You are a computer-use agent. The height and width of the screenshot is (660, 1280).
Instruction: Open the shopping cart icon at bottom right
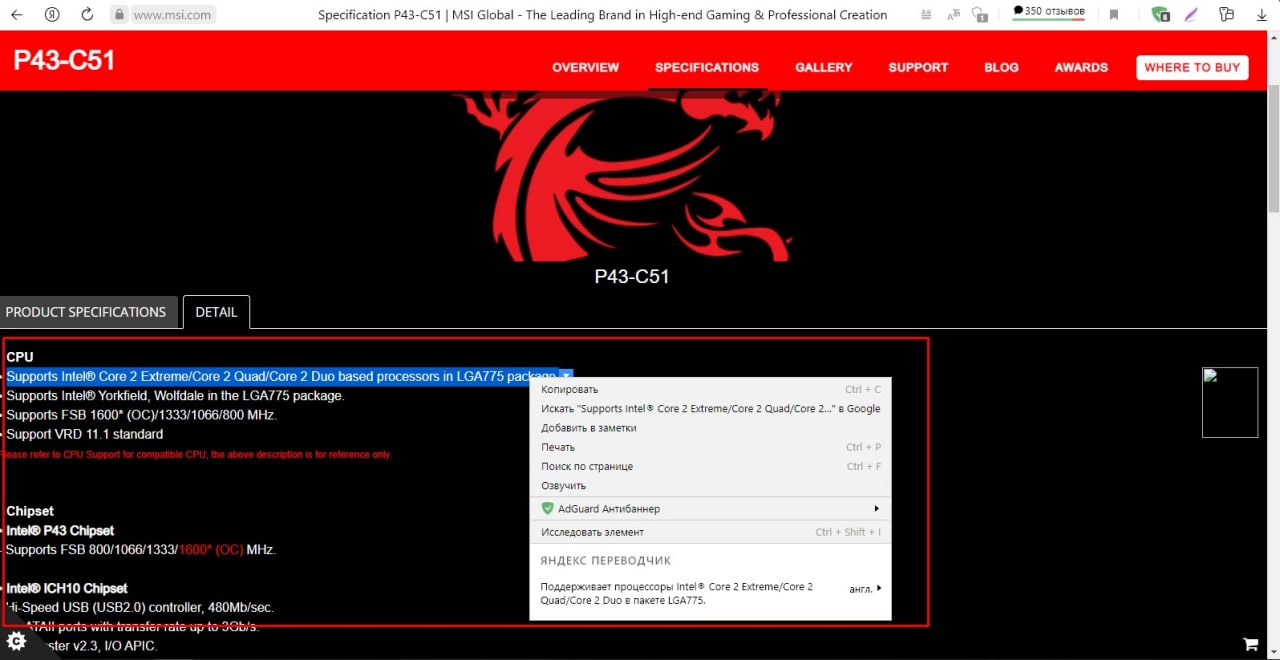point(1250,644)
